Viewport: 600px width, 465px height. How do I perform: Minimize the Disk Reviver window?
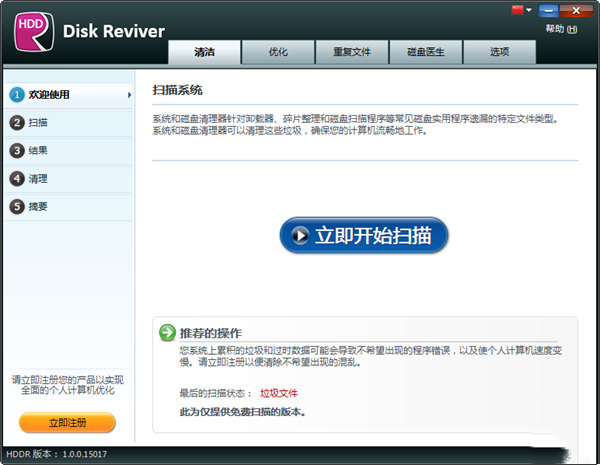[x=548, y=11]
